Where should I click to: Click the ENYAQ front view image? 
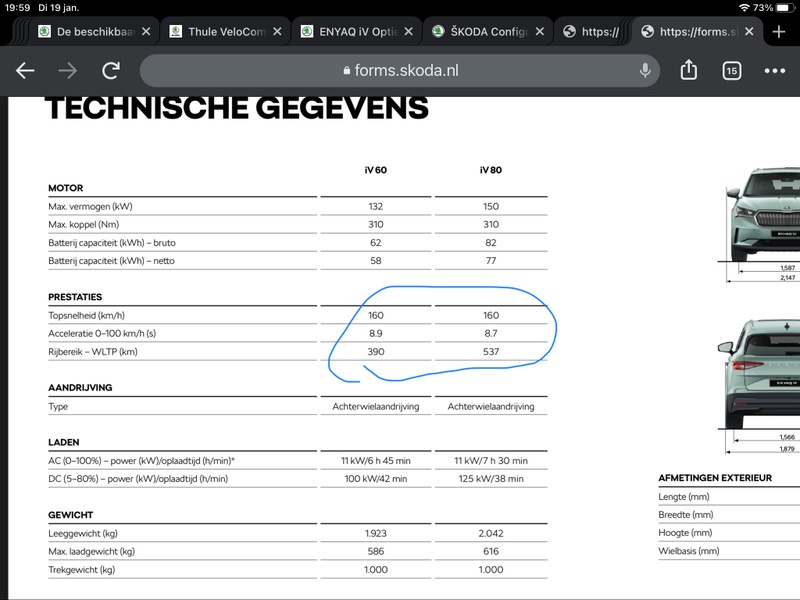763,214
